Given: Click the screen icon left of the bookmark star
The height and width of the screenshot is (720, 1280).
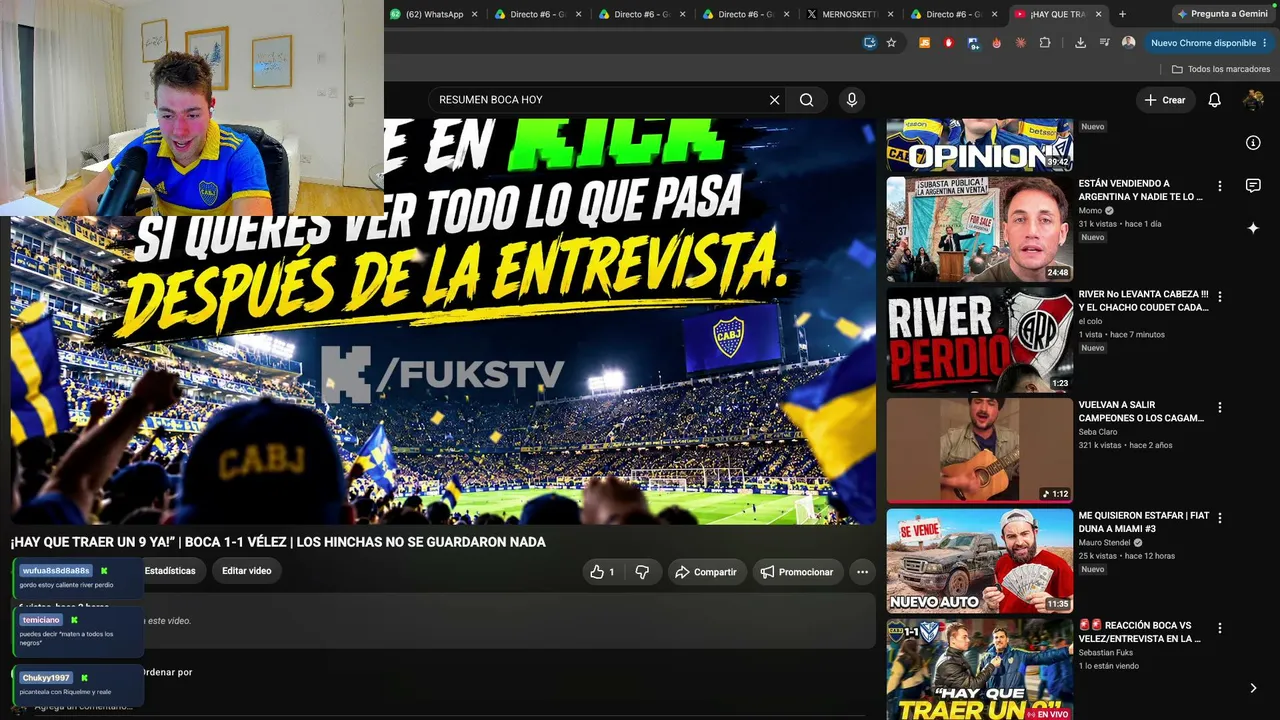Looking at the screenshot, I should pos(869,43).
